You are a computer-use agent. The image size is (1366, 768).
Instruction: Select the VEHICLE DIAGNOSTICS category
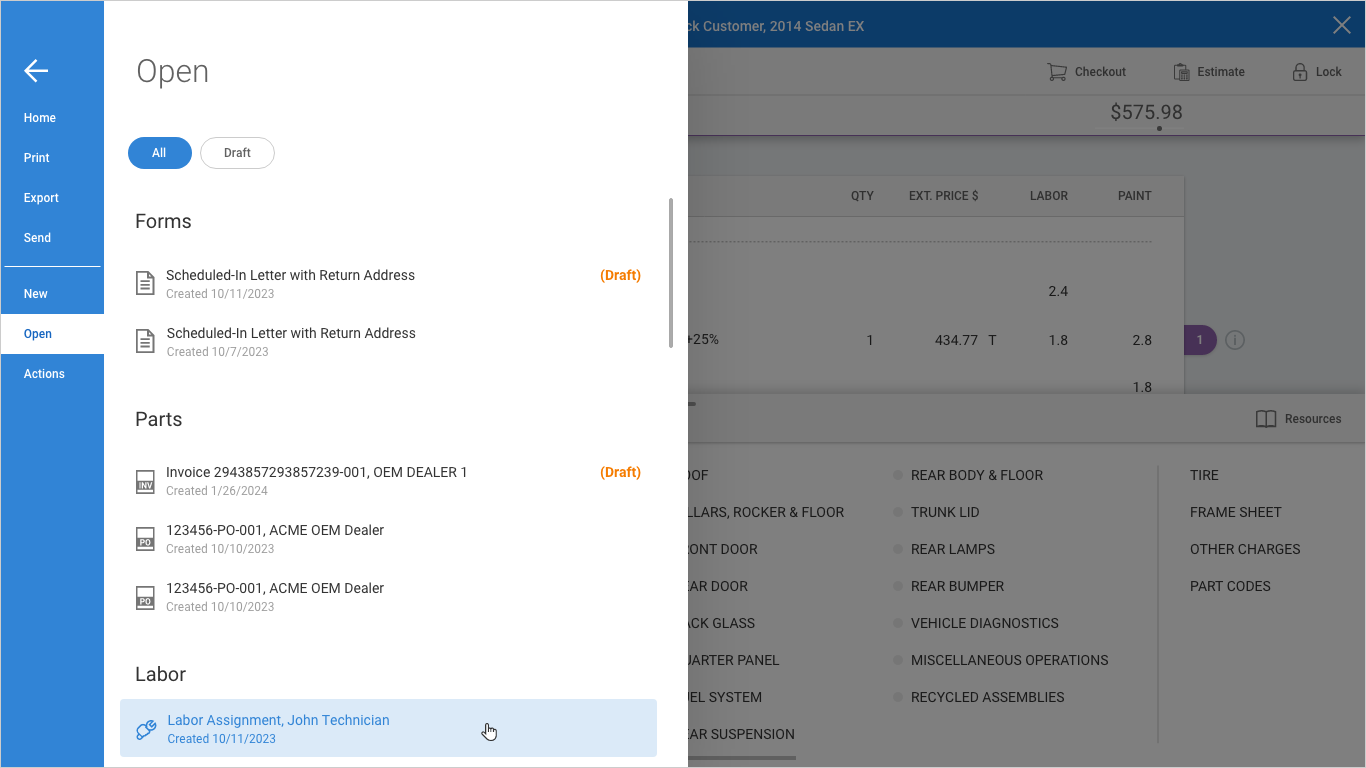coord(984,623)
